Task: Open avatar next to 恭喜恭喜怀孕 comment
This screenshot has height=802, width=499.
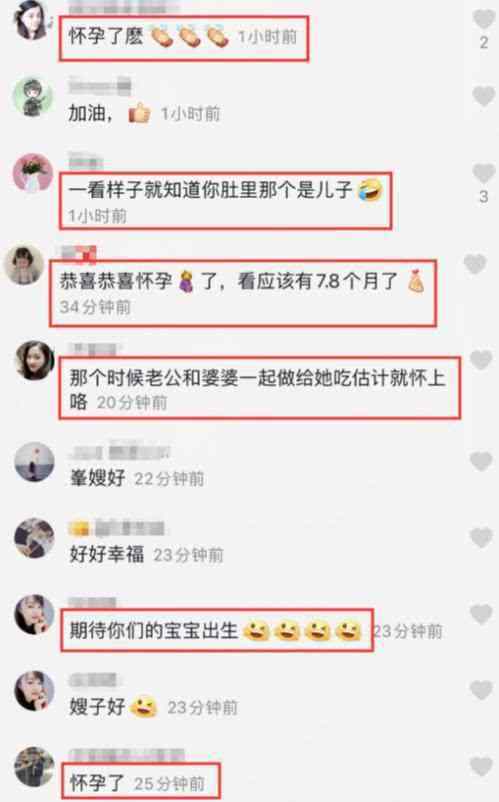Action: pos(24,265)
